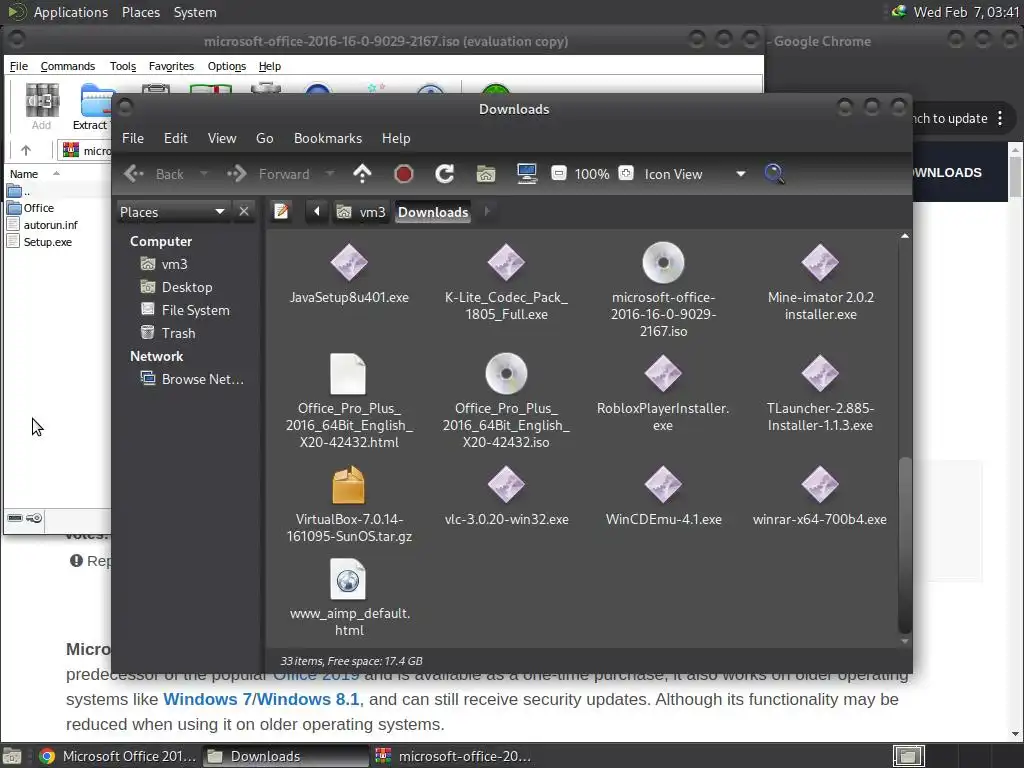This screenshot has height=768, width=1024.
Task: Select vlc-3.0.20-win32.exe file
Action: point(506,496)
